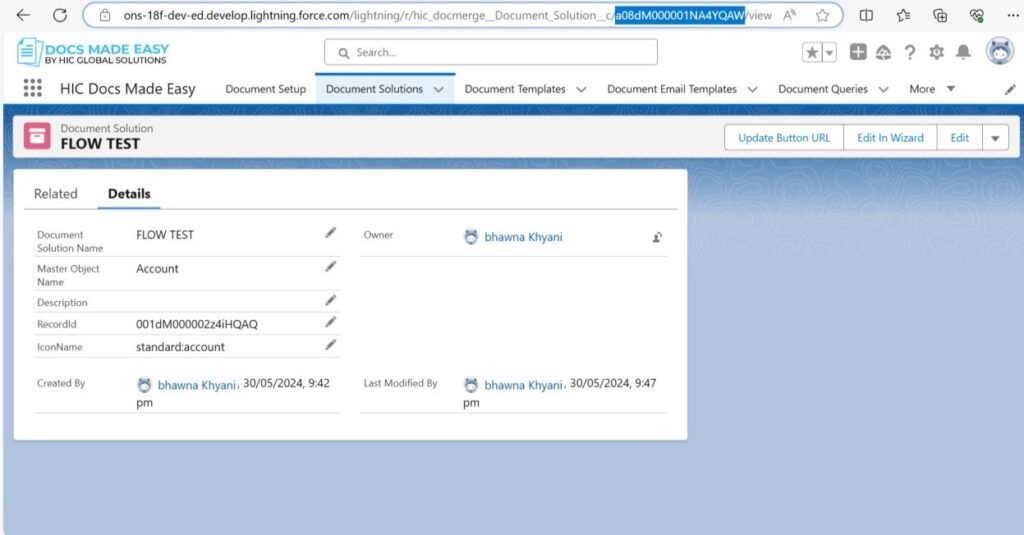This screenshot has height=535, width=1024.
Task: Open the read aloud icon in the address bar
Action: 790,15
